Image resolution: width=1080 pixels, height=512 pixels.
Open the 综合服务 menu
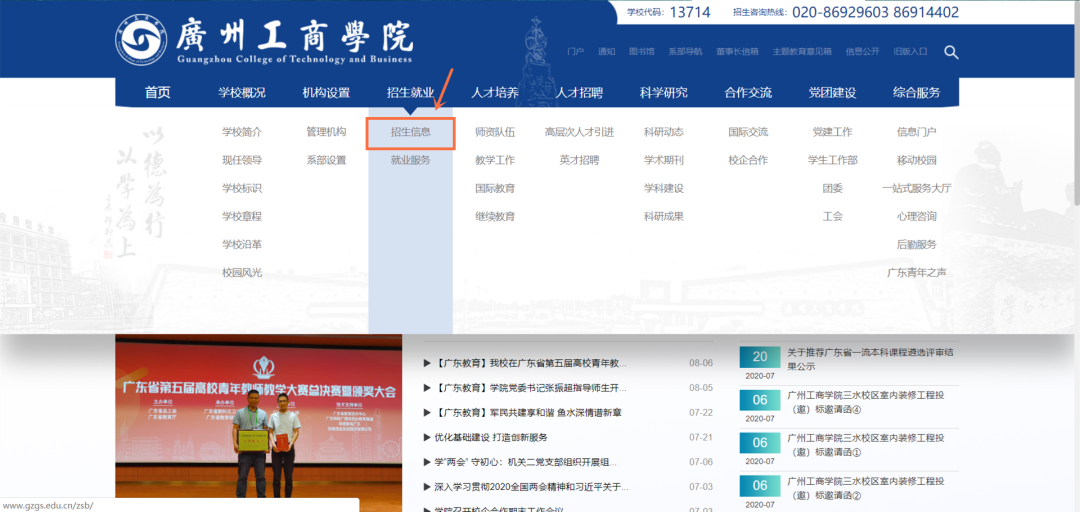916,93
